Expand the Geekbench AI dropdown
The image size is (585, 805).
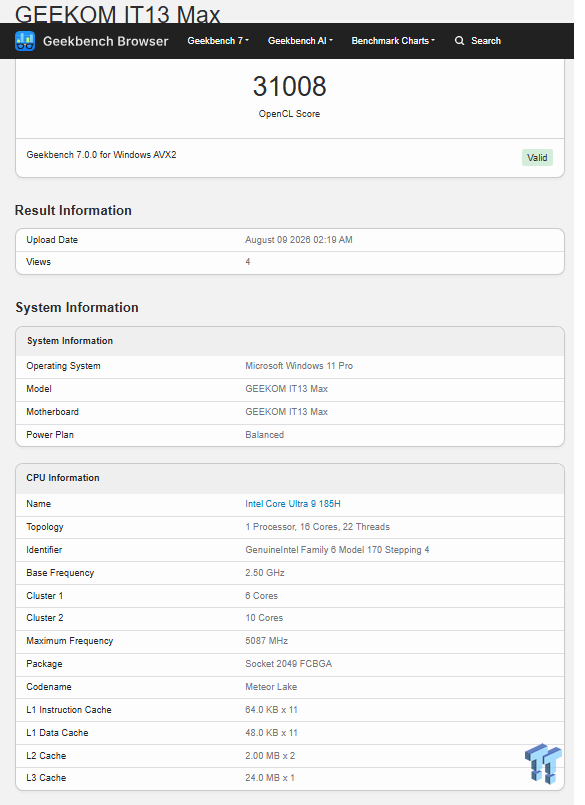point(300,41)
